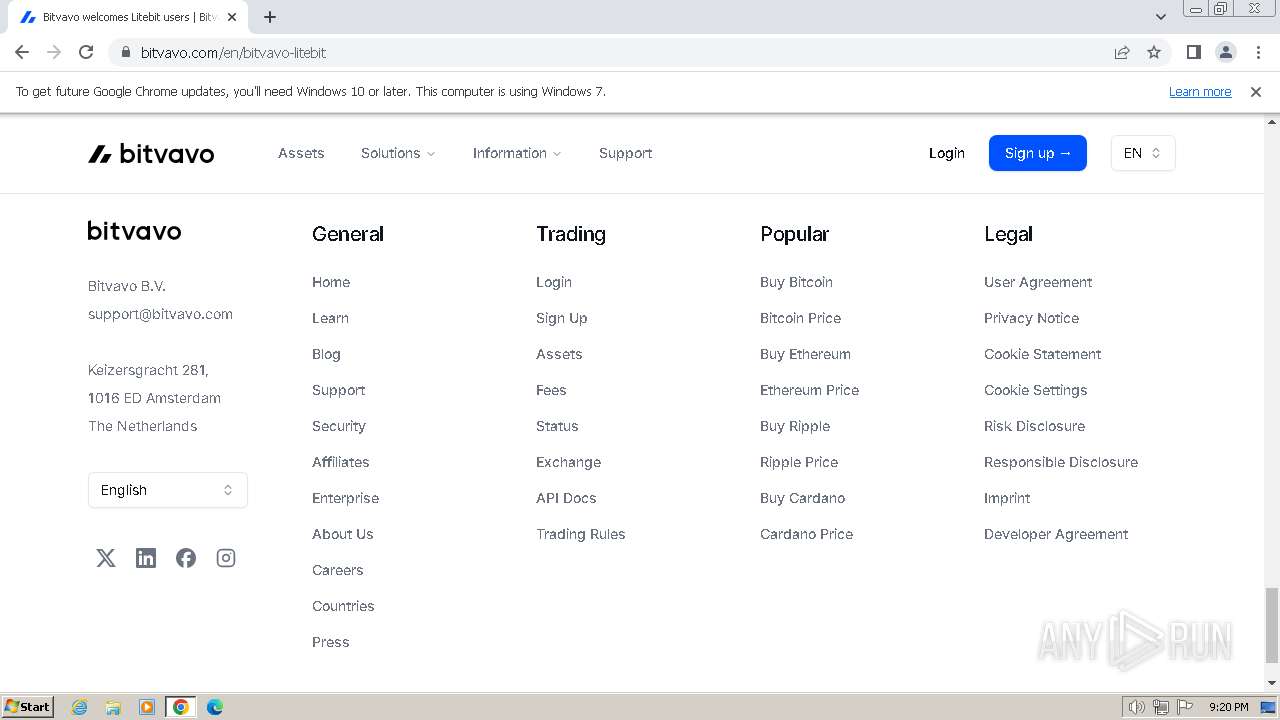Viewport: 1280px width, 720px height.
Task: Bookmark this page with the star icon
Action: click(1154, 52)
